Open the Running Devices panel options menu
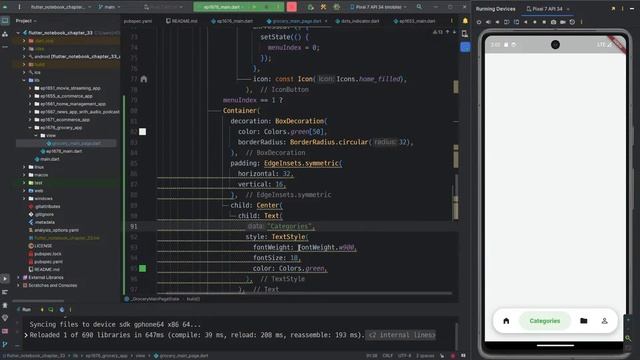Viewport: 640px width, 360px height. (622, 9)
